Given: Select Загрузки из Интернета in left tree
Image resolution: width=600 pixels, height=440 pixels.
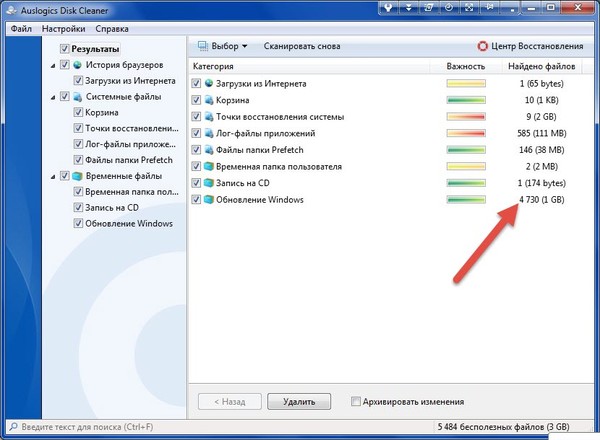Looking at the screenshot, I should tap(130, 81).
